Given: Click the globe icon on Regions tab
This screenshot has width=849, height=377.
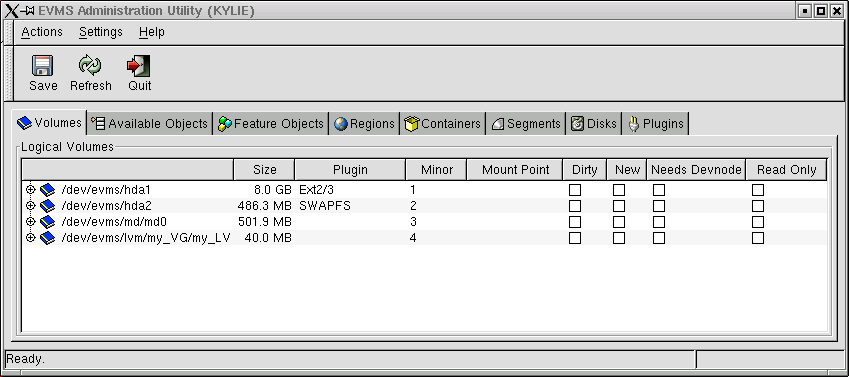Looking at the screenshot, I should pos(341,124).
